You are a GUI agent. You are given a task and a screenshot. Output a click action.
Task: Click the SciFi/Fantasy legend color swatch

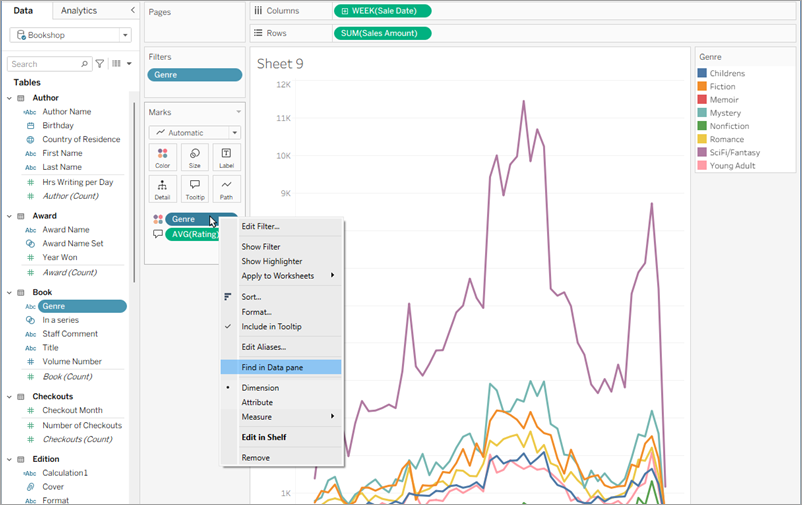pyautogui.click(x=703, y=152)
